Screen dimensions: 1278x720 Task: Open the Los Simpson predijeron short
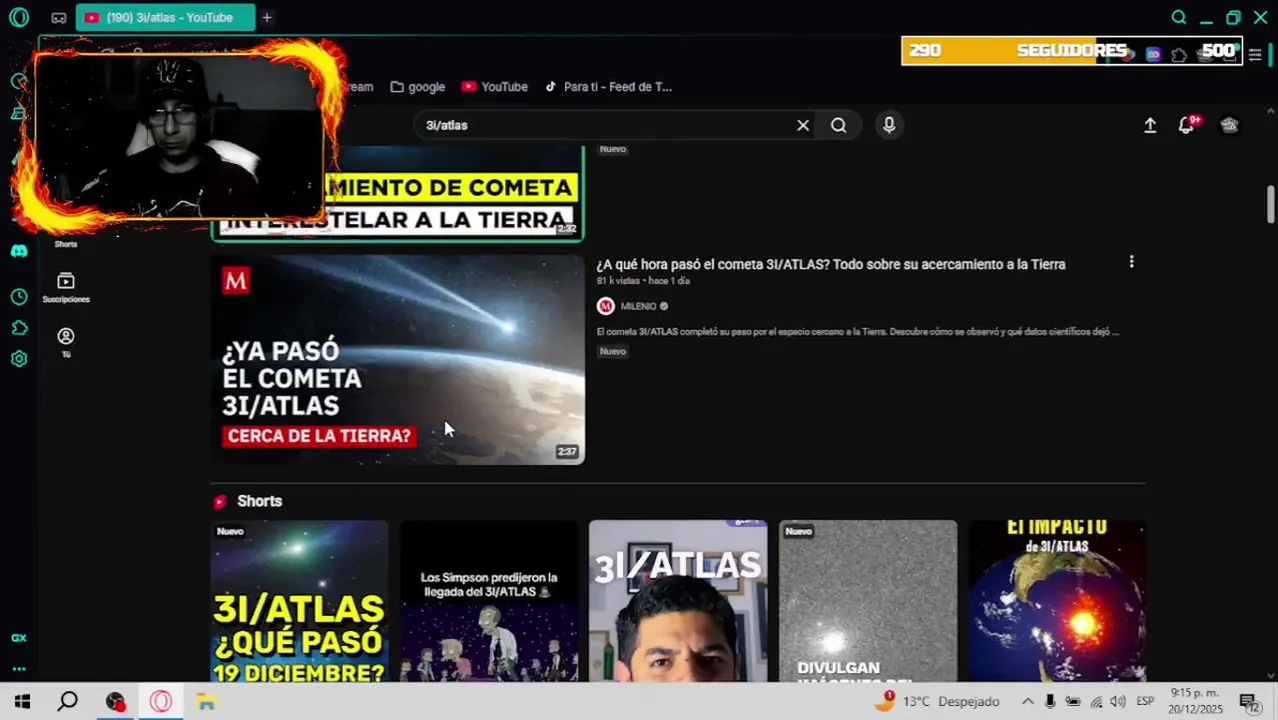point(489,601)
